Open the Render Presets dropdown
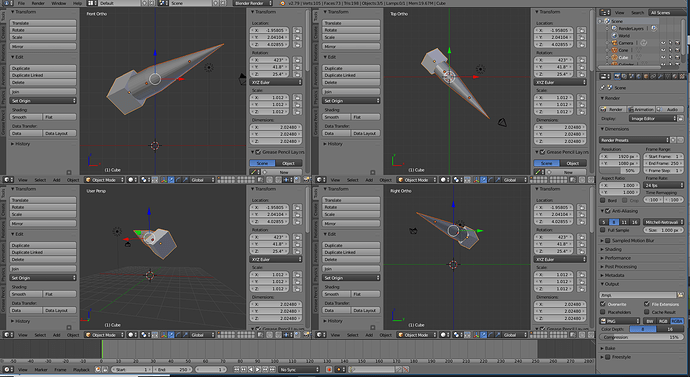The height and width of the screenshot is (377, 690). [x=634, y=140]
